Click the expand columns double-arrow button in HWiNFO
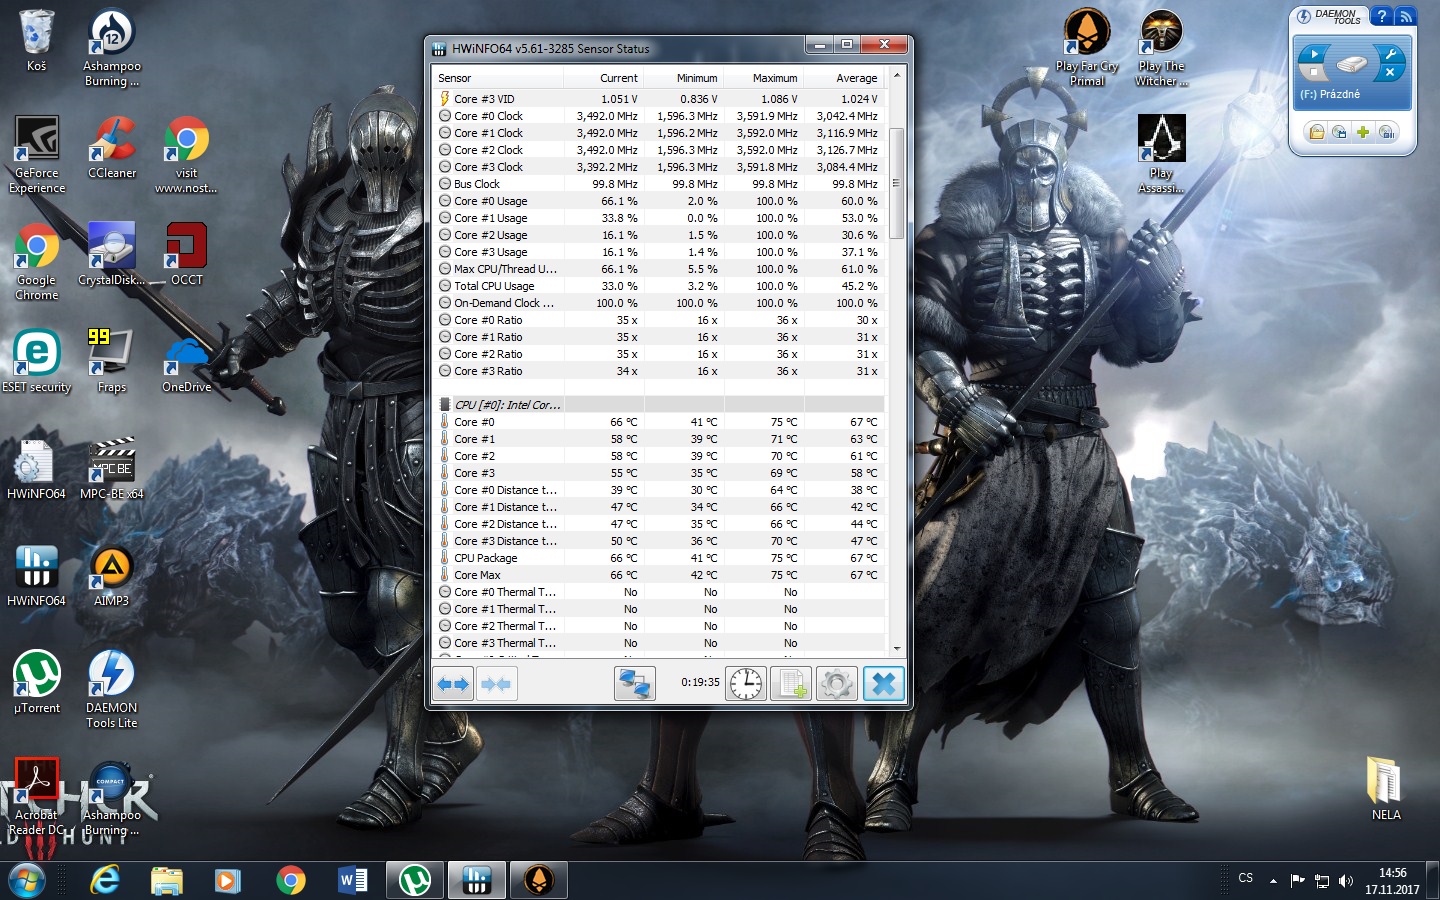Viewport: 1440px width, 900px height. [453, 684]
